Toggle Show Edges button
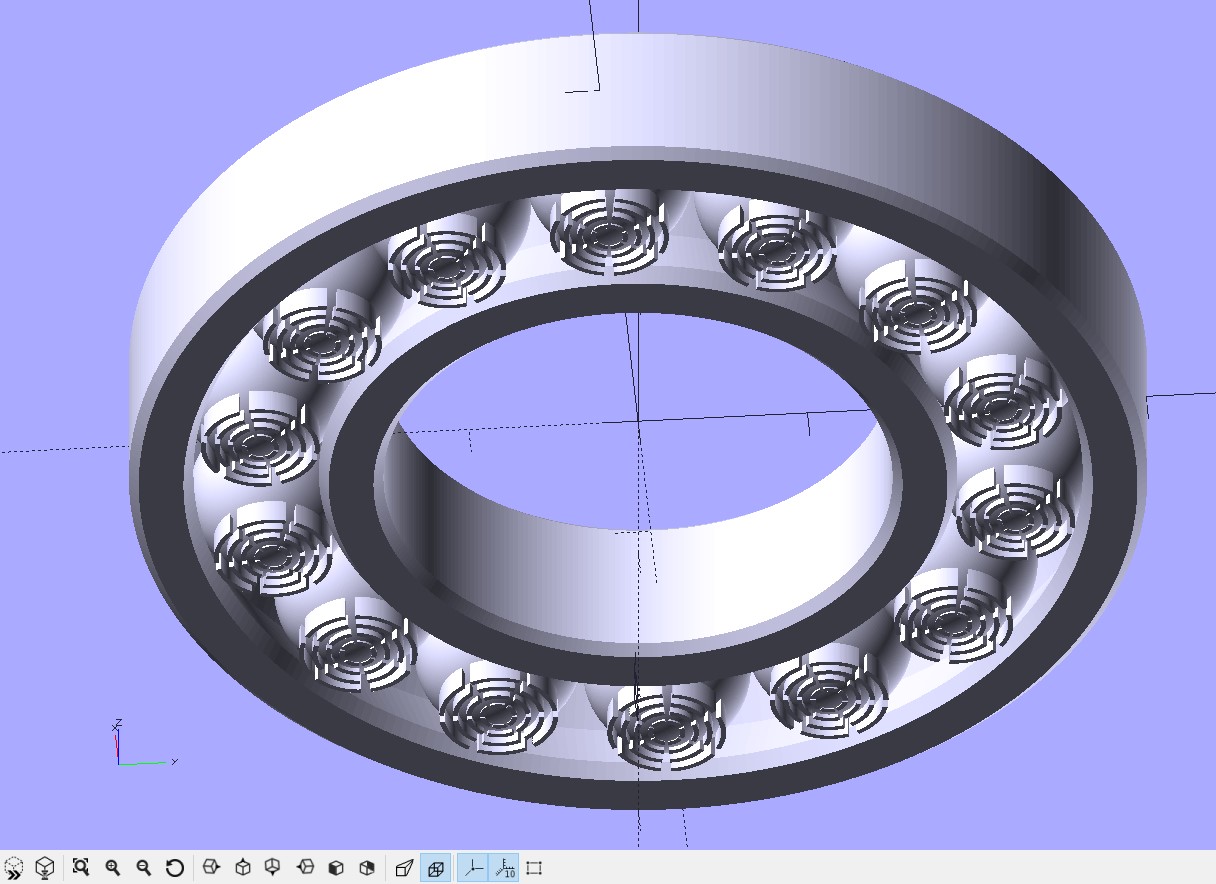The height and width of the screenshot is (884, 1216). click(x=534, y=867)
